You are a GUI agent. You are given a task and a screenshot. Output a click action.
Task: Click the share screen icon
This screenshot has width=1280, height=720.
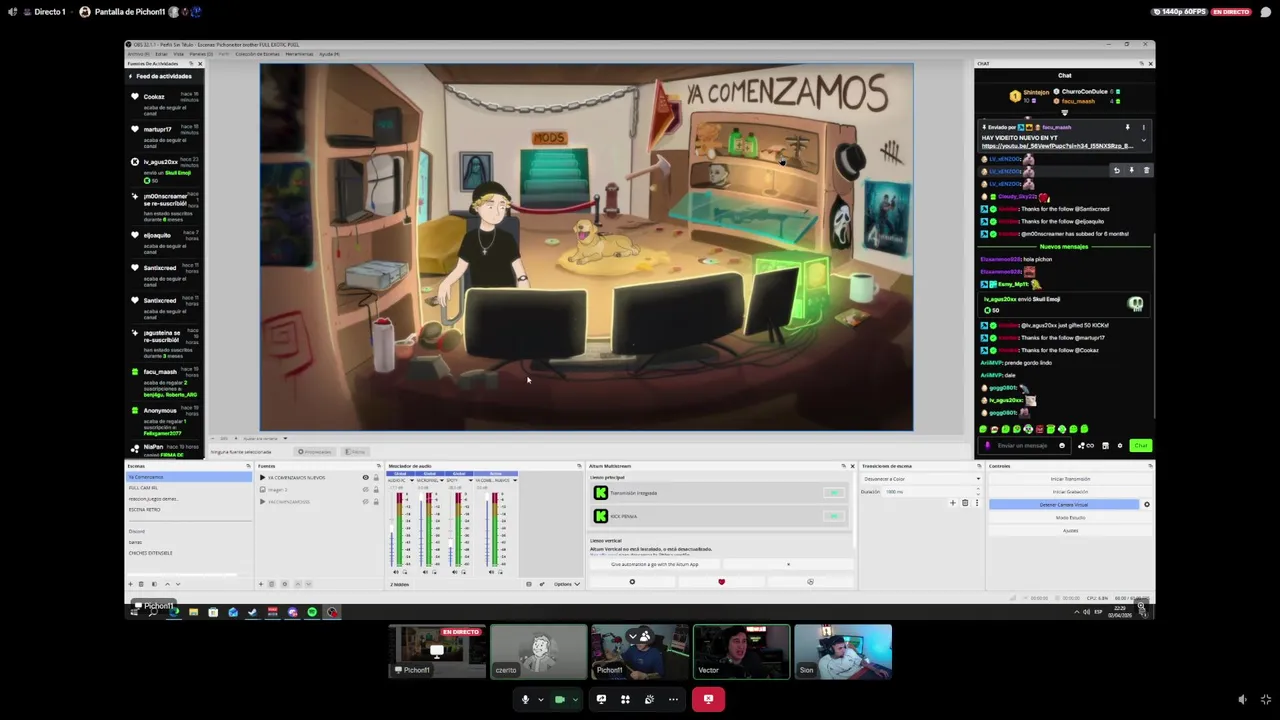[x=601, y=699]
